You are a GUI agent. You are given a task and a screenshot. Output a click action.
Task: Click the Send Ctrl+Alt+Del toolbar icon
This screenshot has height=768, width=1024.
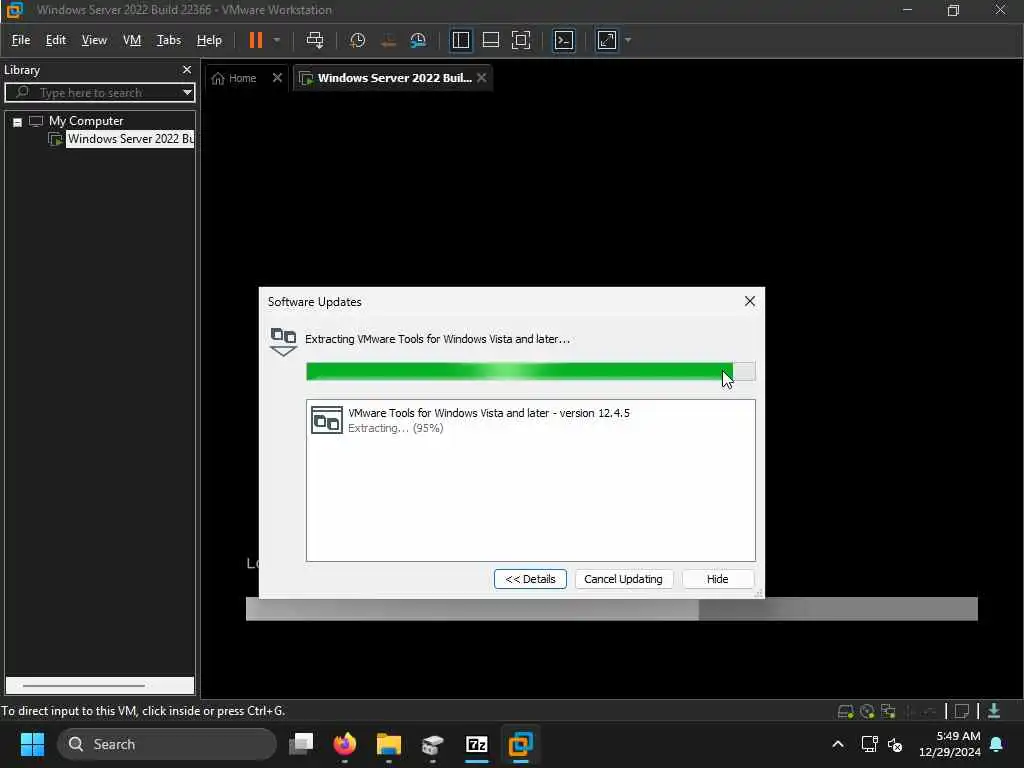click(315, 40)
